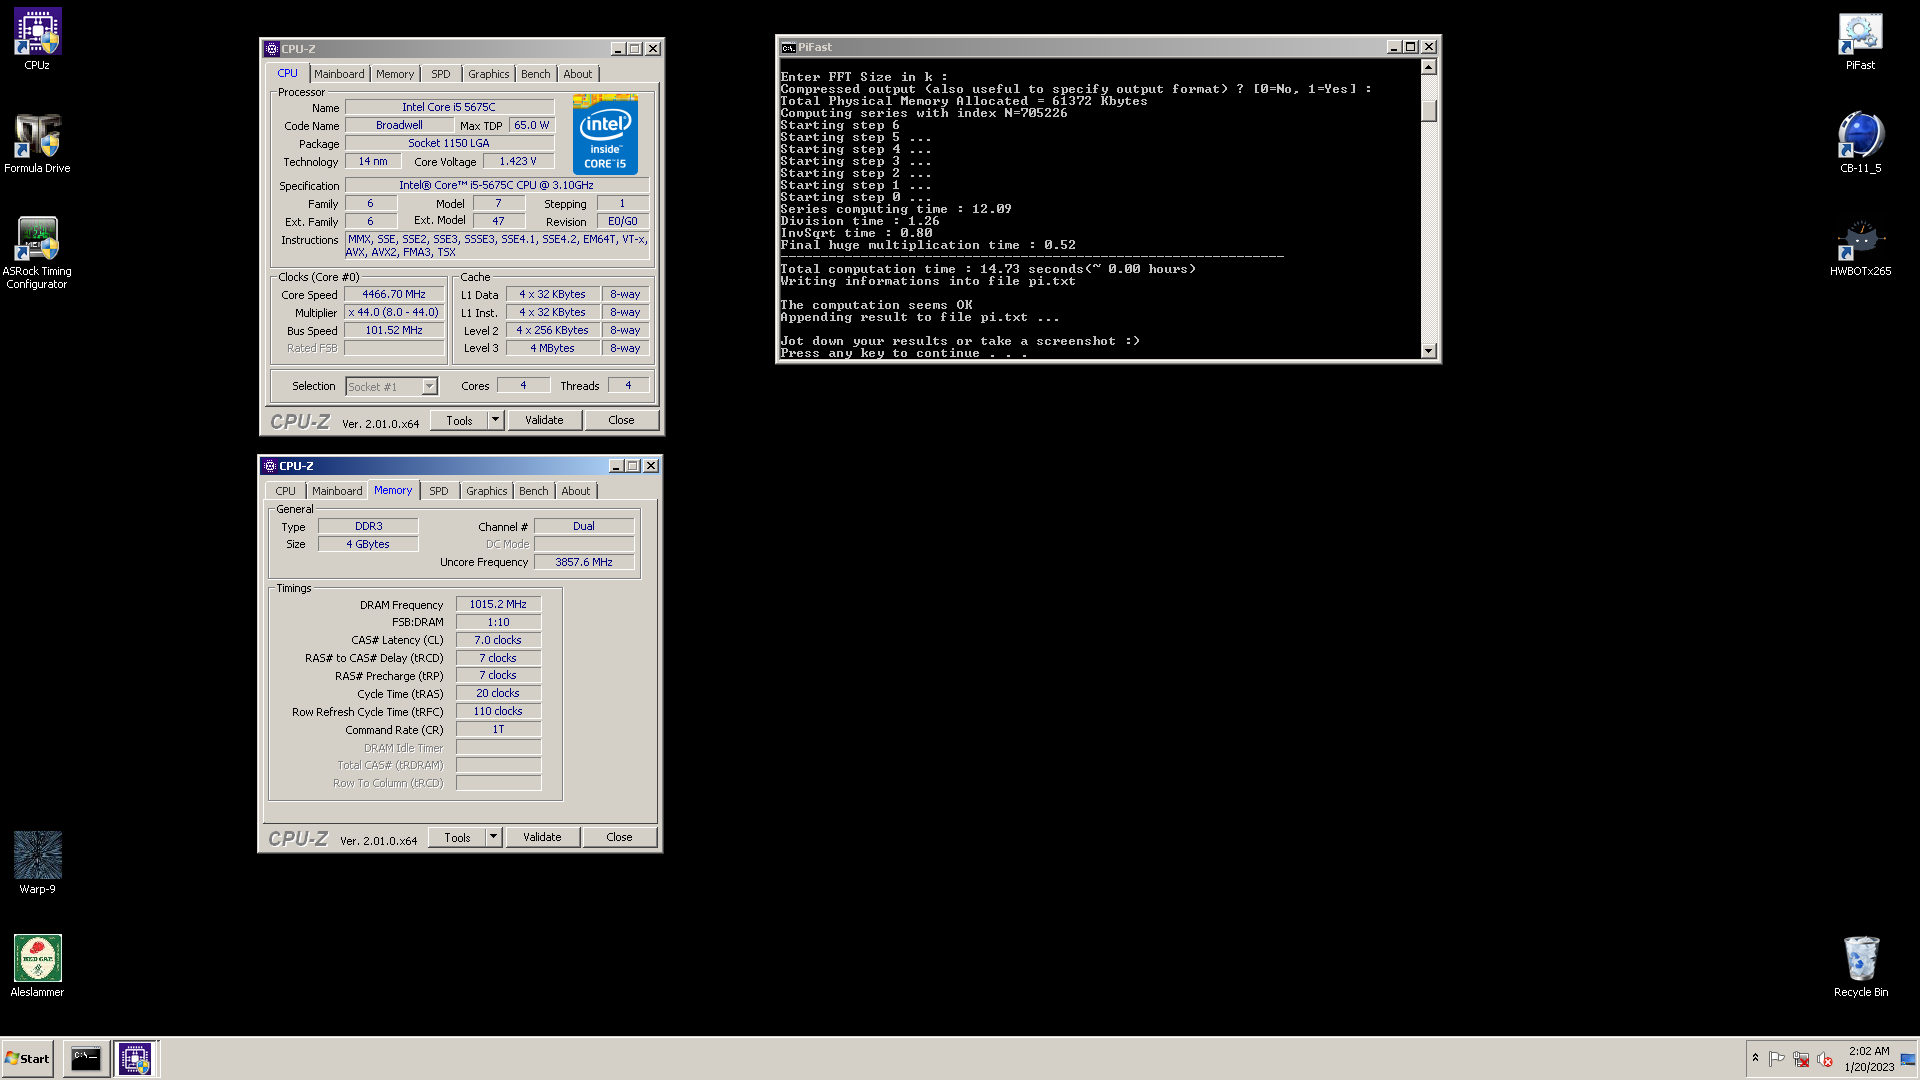Click the network tray icon

(1801, 1059)
